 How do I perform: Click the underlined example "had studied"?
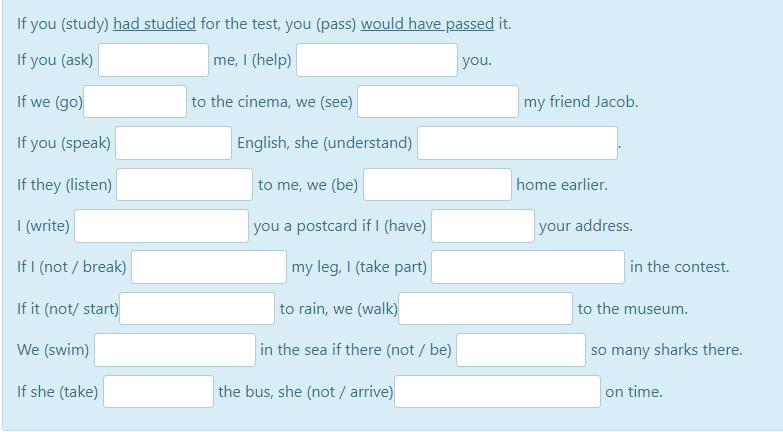(154, 23)
